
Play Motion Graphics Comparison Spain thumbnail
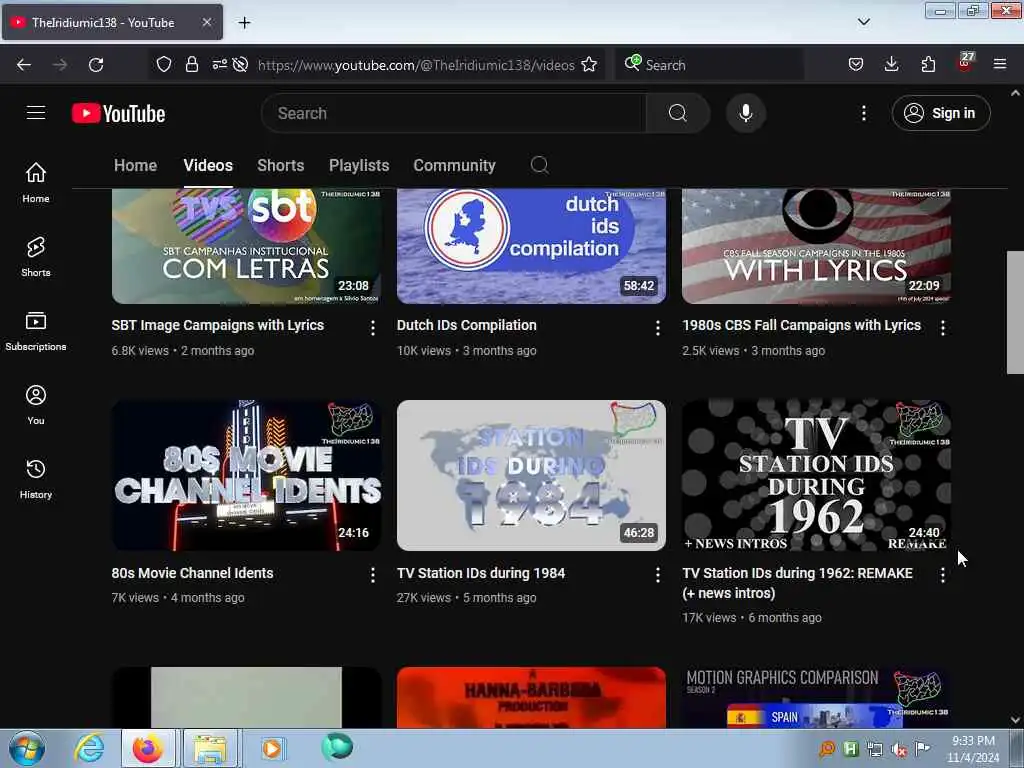[x=816, y=697]
